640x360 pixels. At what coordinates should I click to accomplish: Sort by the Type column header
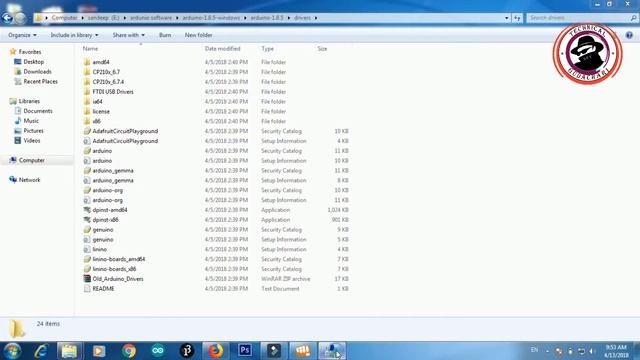tap(267, 49)
